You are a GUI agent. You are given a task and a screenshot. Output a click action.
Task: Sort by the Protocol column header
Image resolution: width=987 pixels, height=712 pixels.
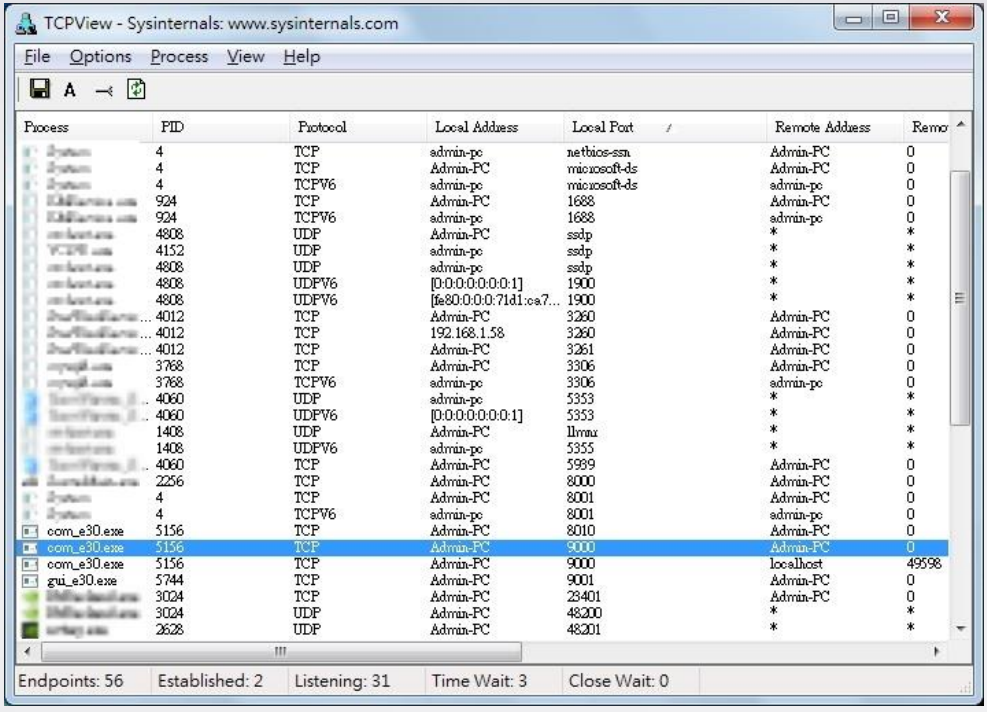click(x=358, y=127)
